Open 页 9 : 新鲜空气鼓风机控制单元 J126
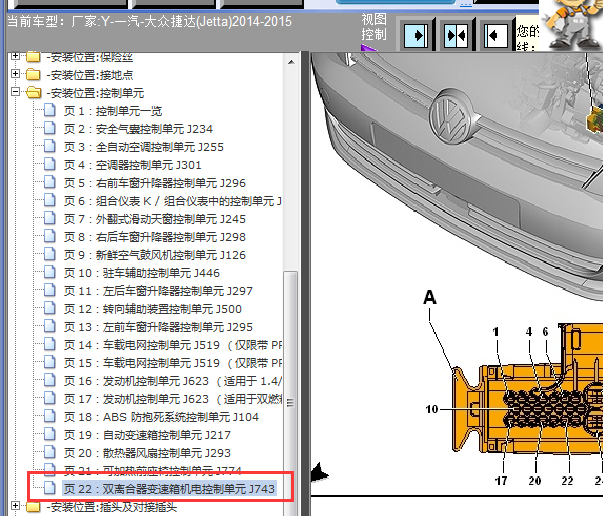 click(x=155, y=255)
